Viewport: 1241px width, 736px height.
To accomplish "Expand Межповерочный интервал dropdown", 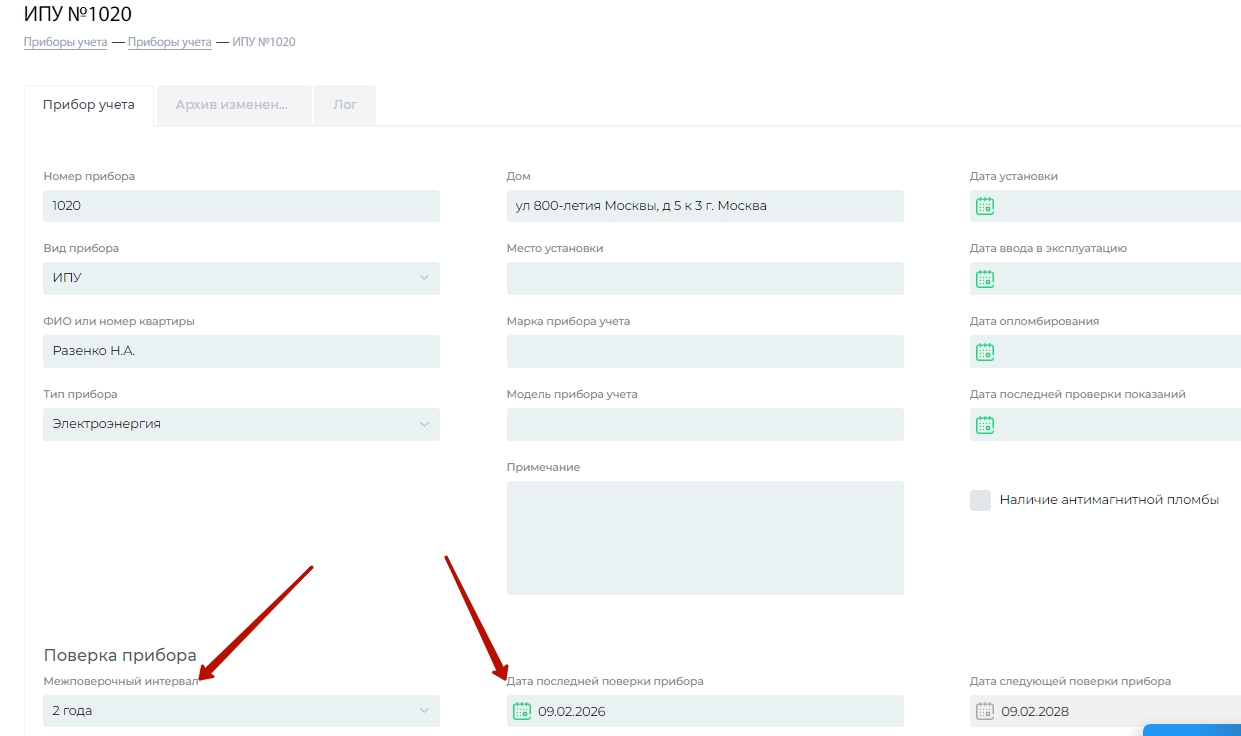I will pyautogui.click(x=241, y=711).
